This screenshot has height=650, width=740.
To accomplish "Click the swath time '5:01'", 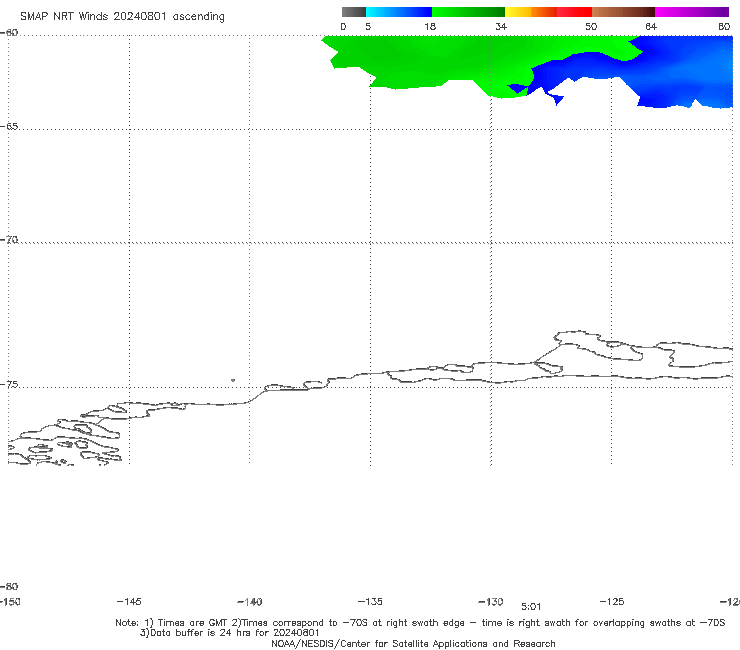I will (531, 607).
